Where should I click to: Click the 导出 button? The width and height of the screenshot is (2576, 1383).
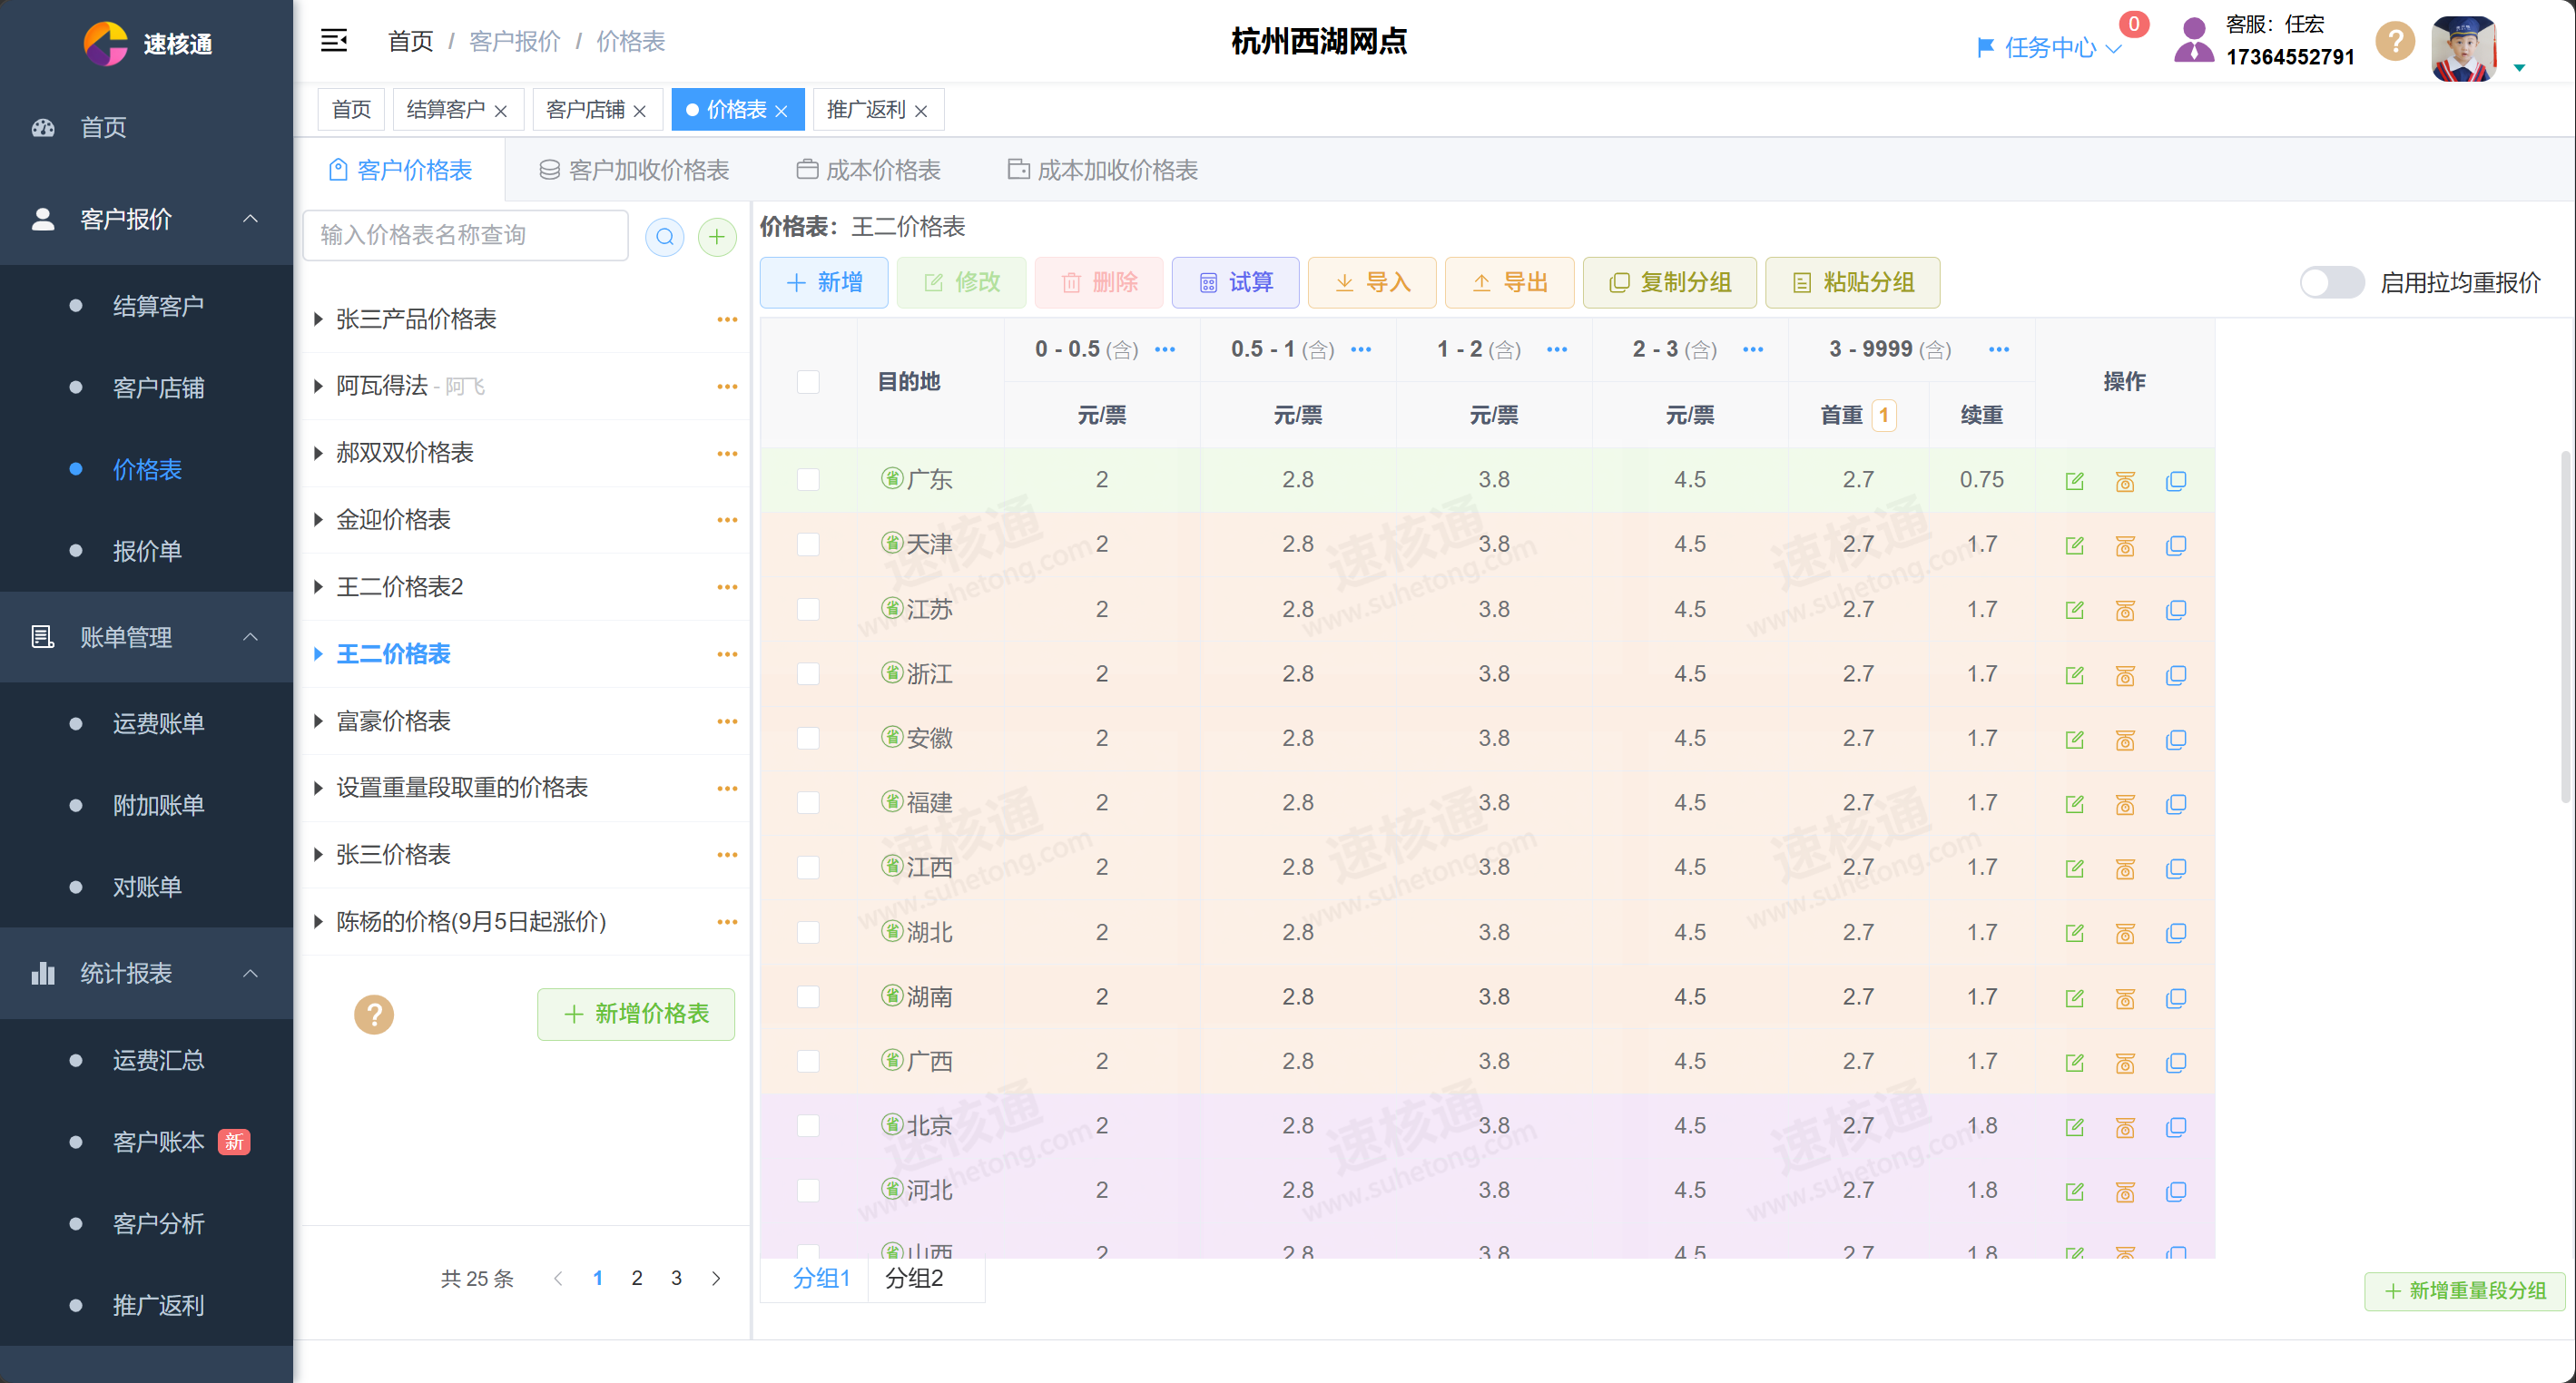[x=1510, y=283]
